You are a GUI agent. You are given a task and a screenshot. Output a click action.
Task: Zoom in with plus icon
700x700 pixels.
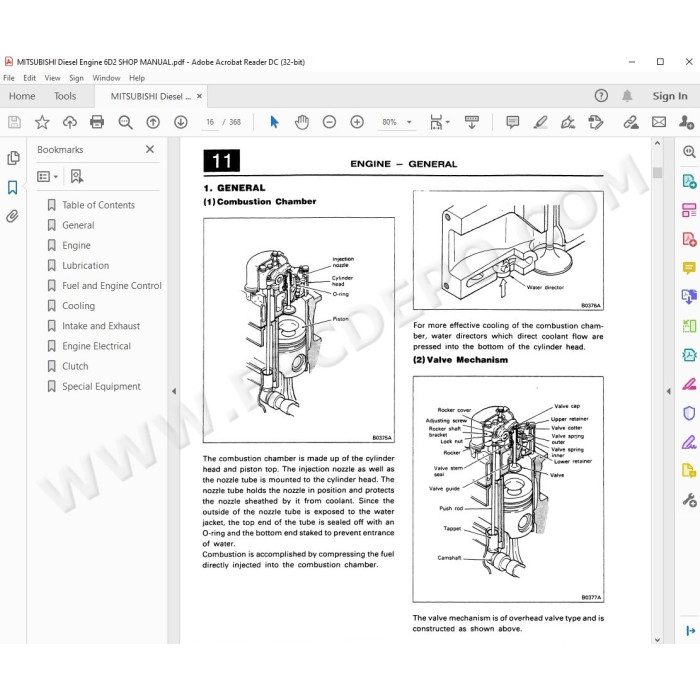coord(357,122)
